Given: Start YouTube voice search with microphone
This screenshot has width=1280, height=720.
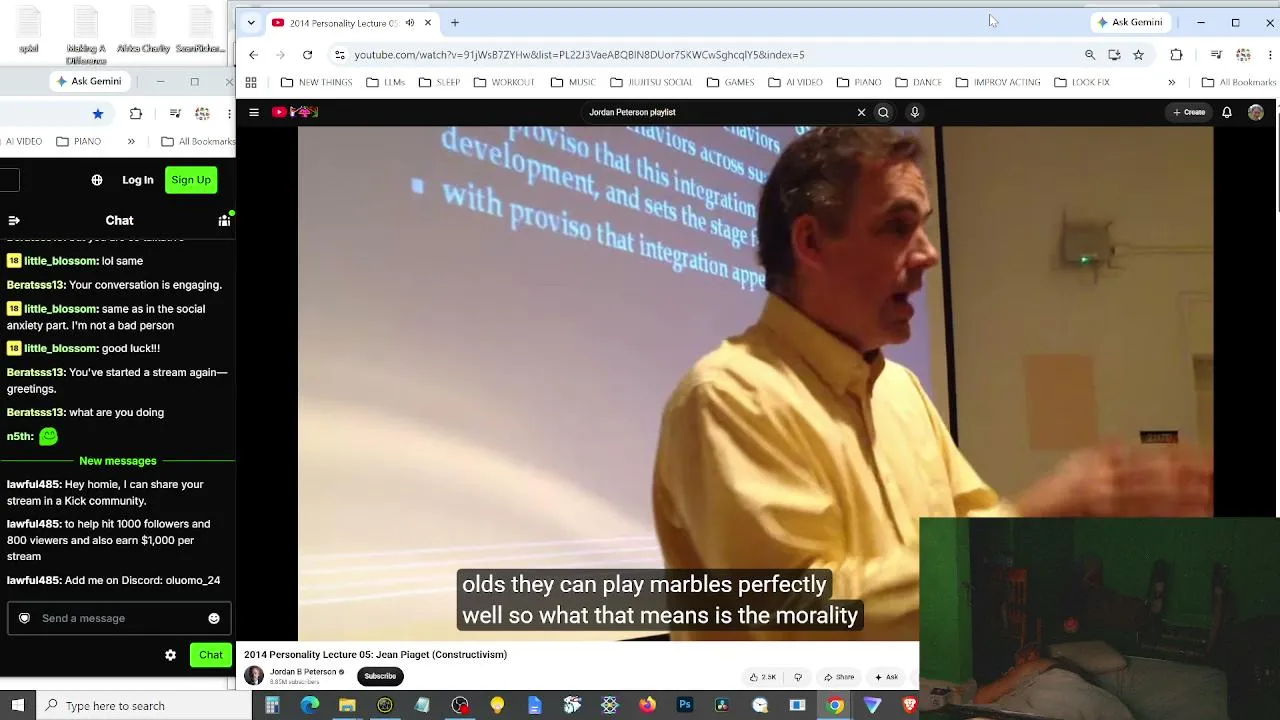Looking at the screenshot, I should 914,112.
